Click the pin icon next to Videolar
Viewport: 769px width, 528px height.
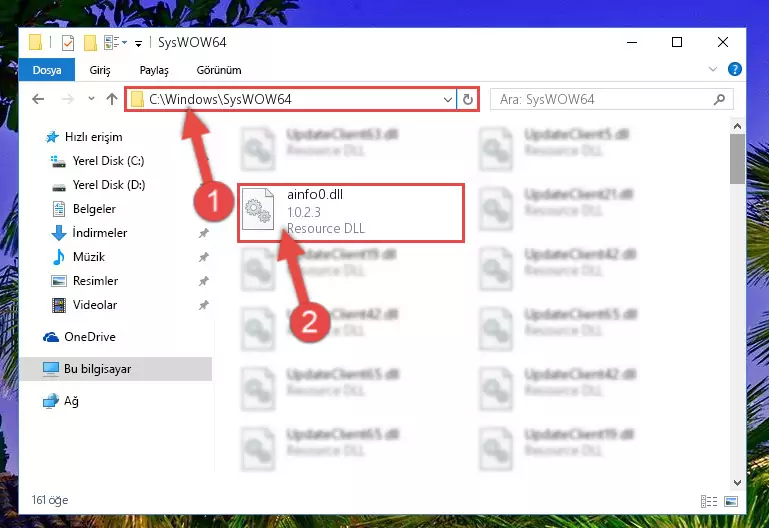click(x=204, y=305)
